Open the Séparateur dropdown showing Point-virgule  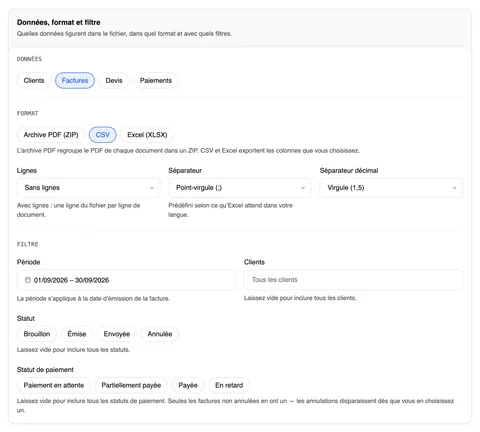(x=240, y=188)
